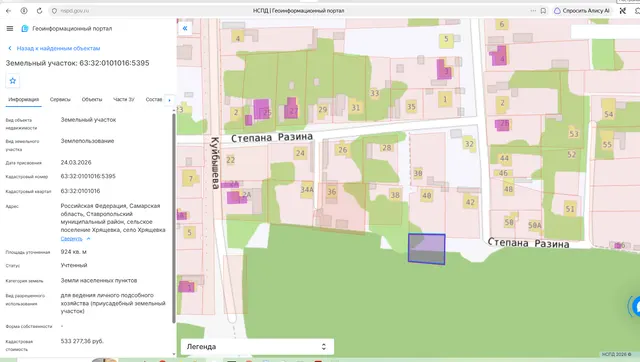
Task: Click building number 51 on the map
Action: coord(570,209)
